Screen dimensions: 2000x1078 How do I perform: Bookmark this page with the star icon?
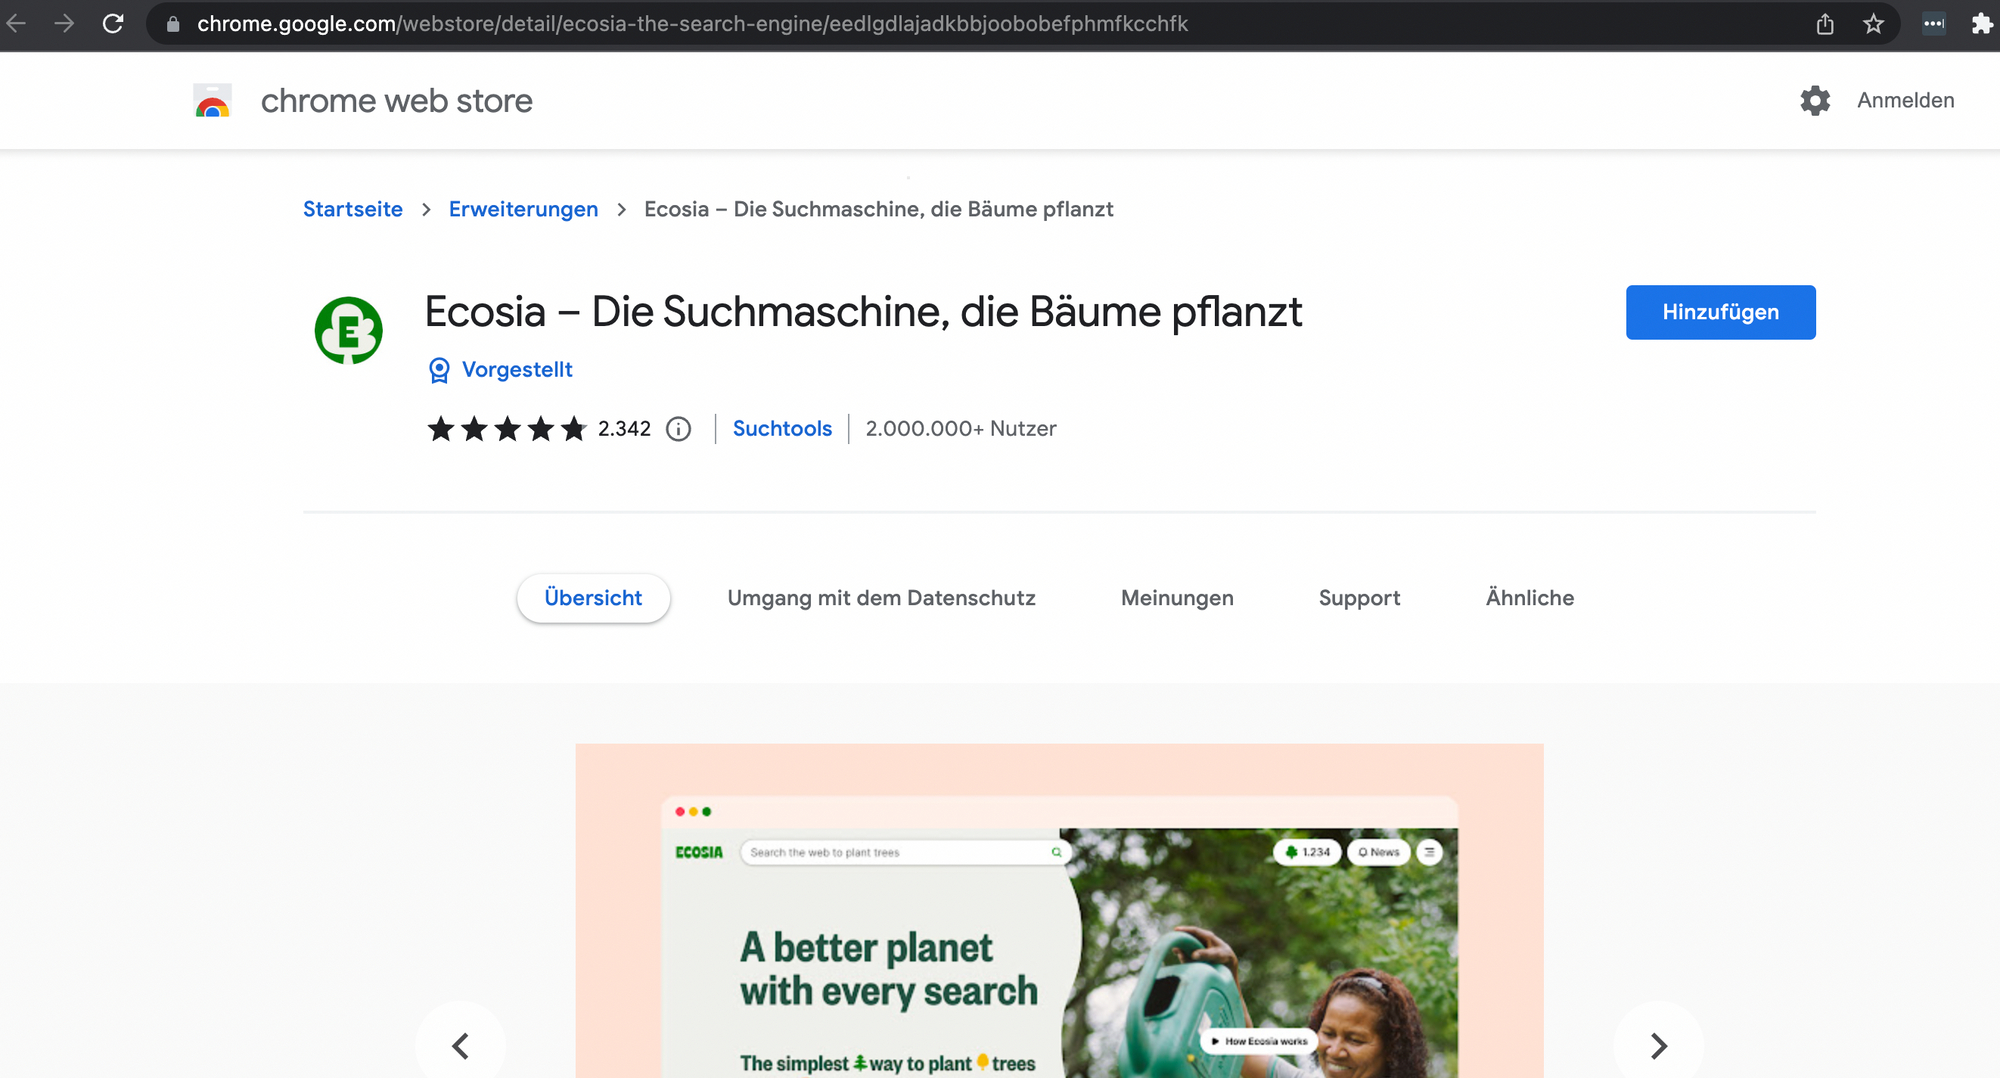click(1874, 24)
